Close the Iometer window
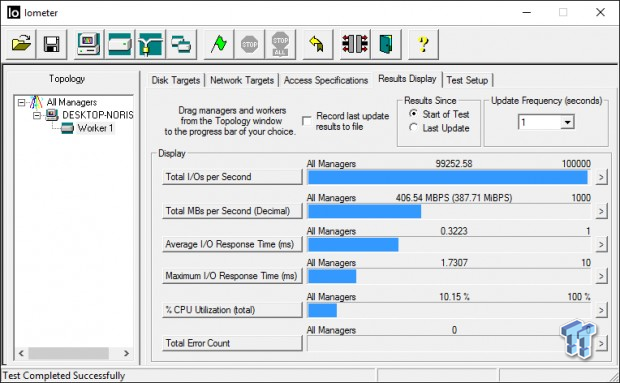This screenshot has width=620, height=383. coord(600,13)
